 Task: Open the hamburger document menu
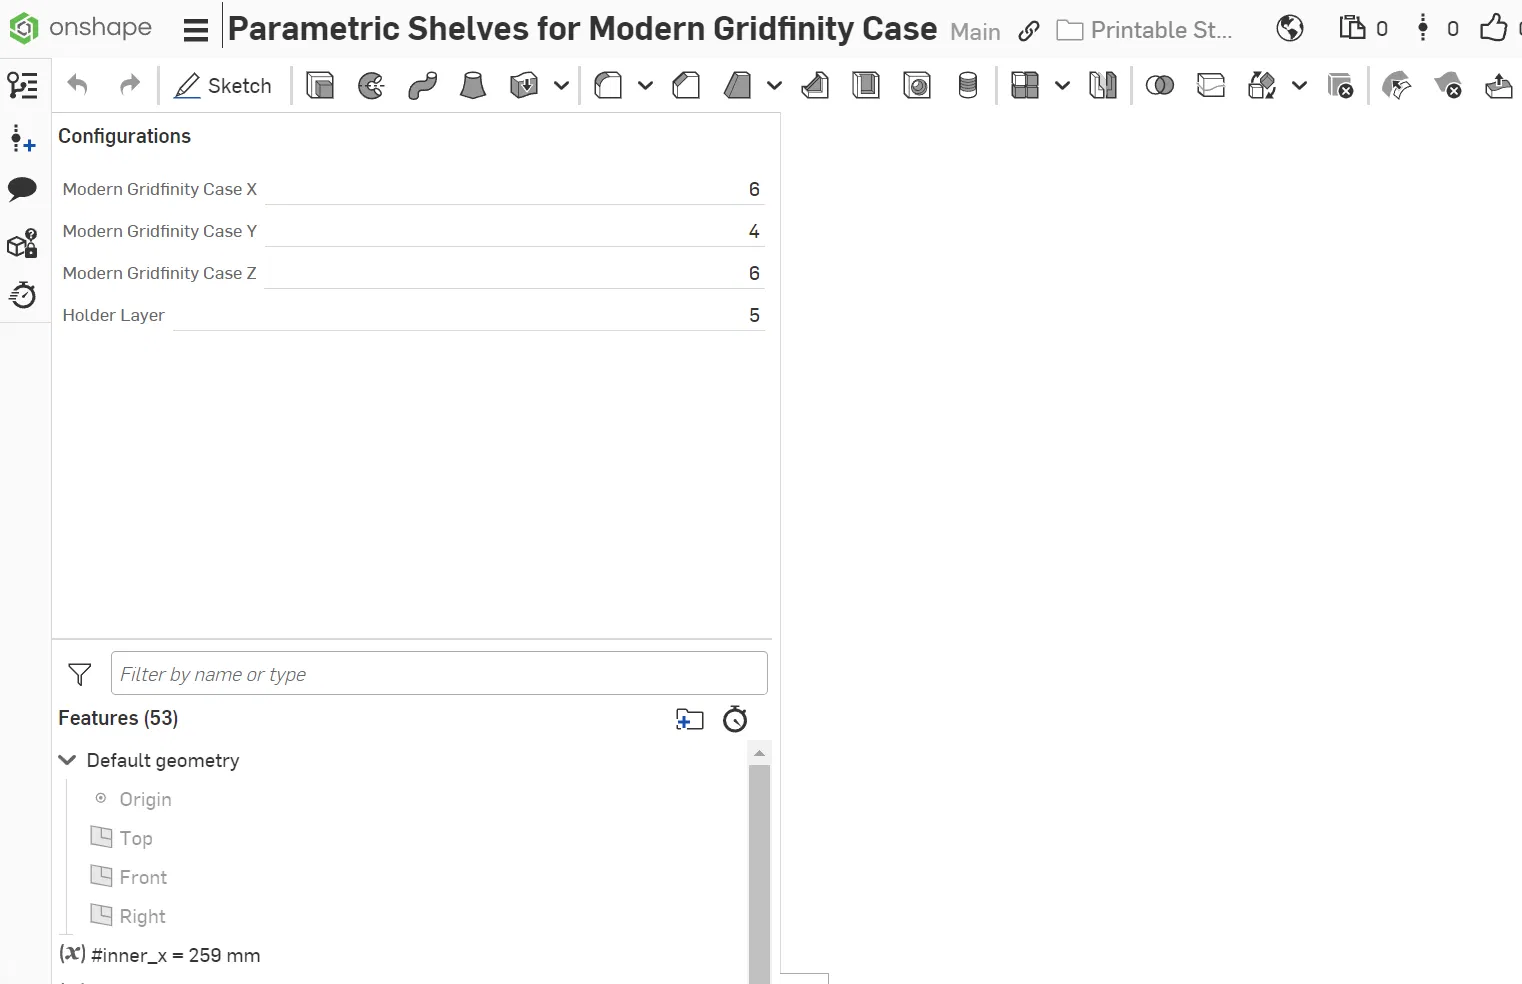coord(196,30)
